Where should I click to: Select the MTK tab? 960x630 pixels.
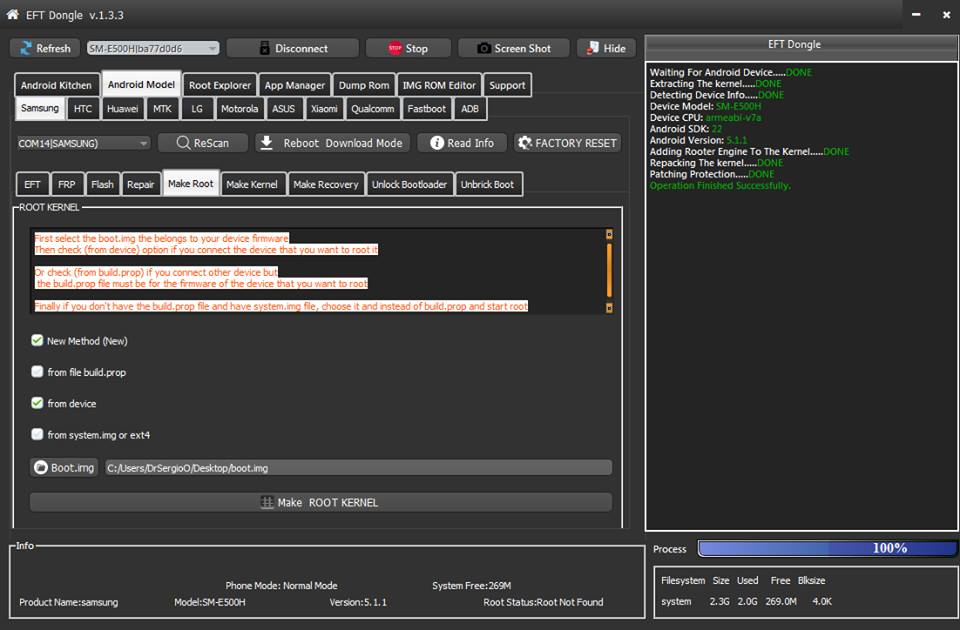[162, 108]
